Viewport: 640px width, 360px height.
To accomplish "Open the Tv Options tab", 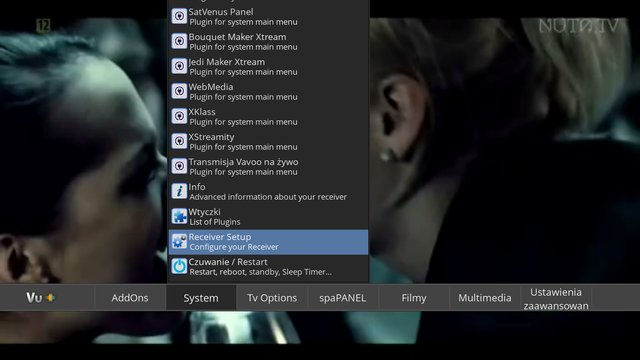I will tap(272, 298).
